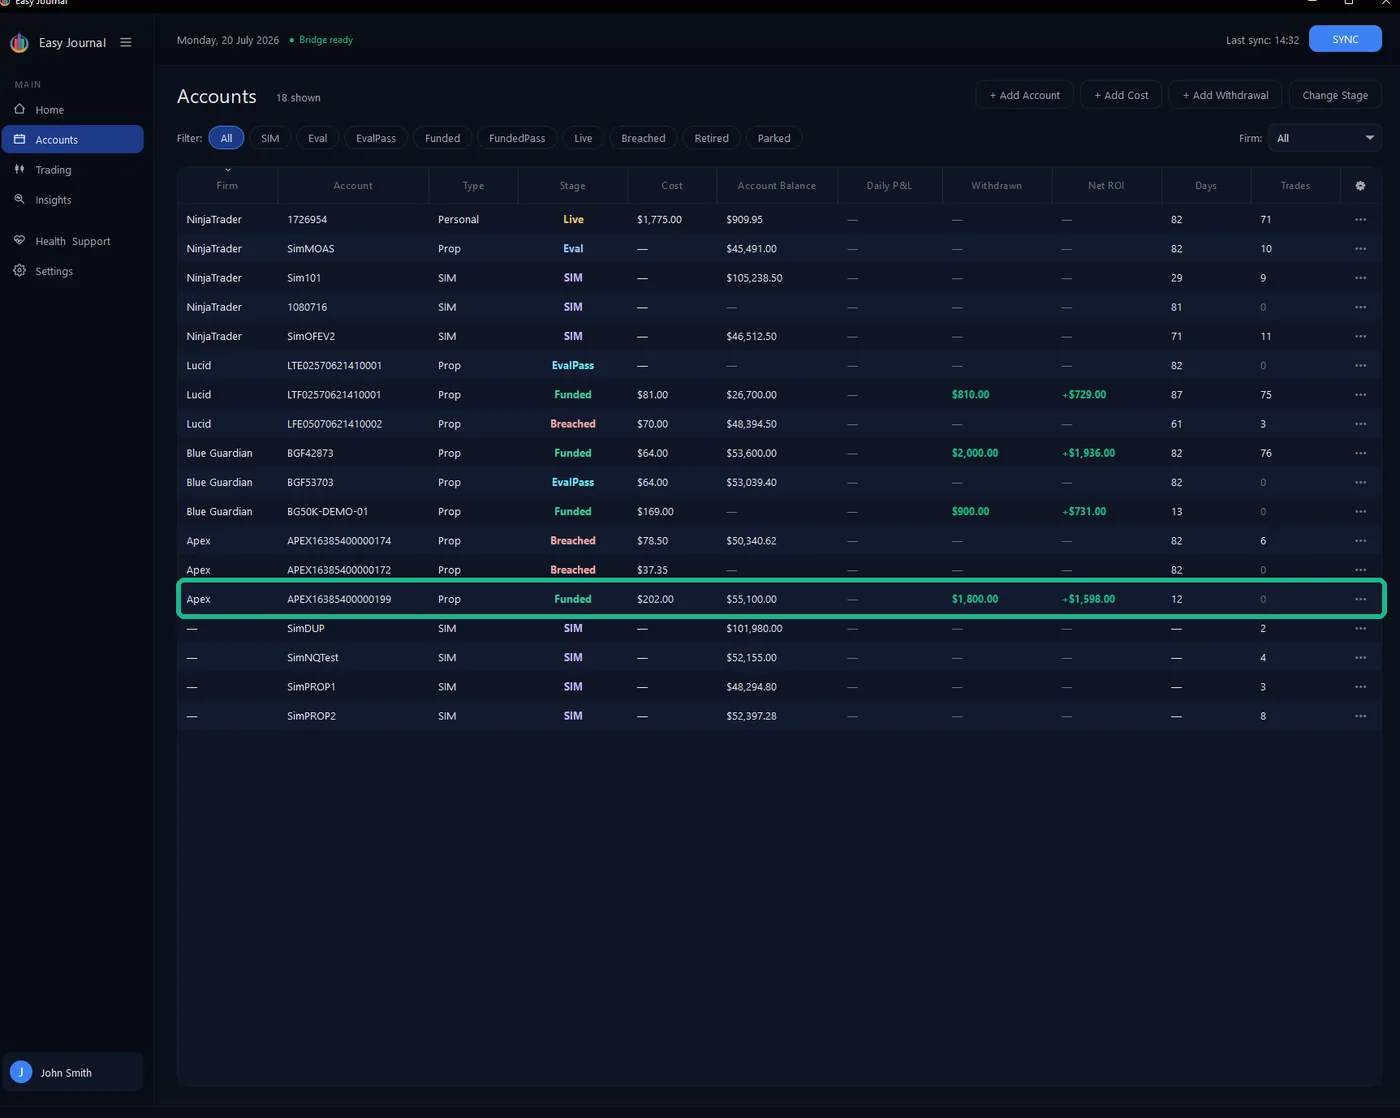Click the Easy Journal logo icon
1400x1118 pixels.
coord(19,43)
